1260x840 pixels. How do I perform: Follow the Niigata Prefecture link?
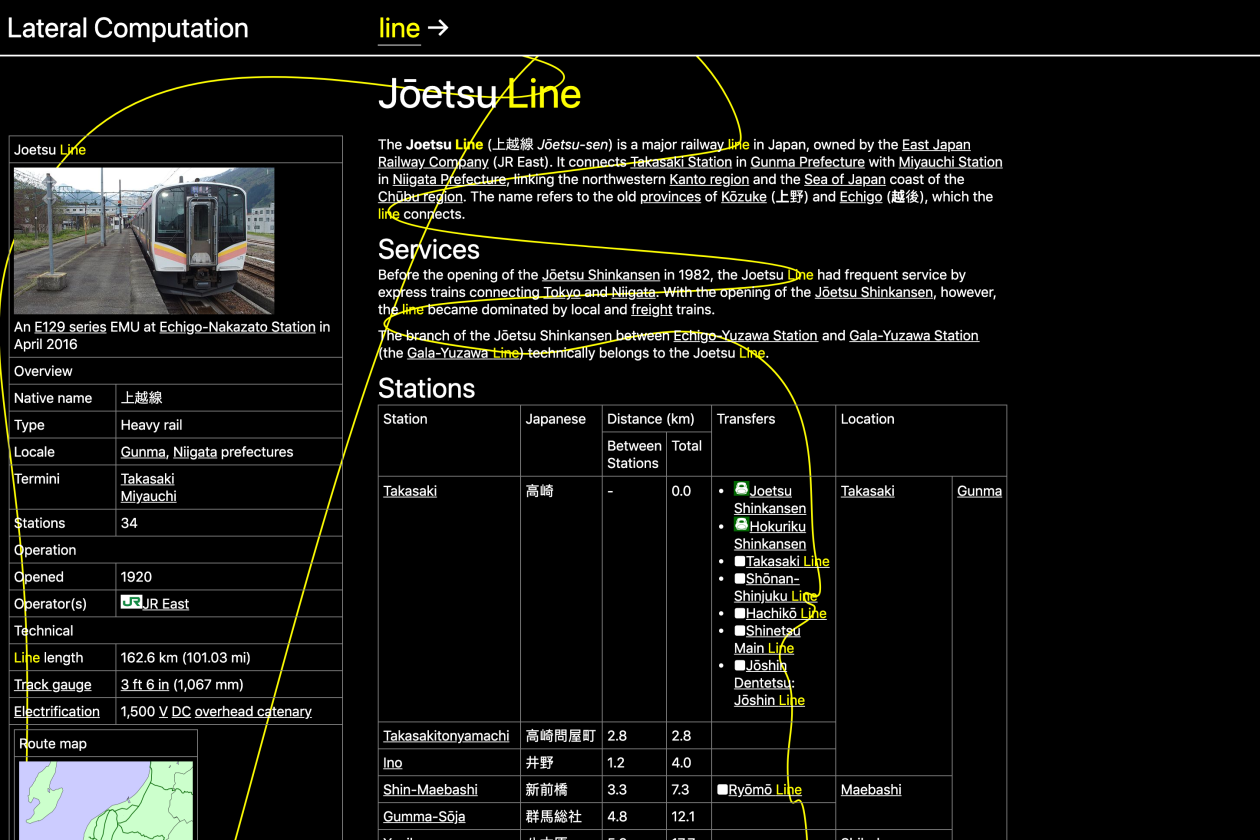[450, 180]
